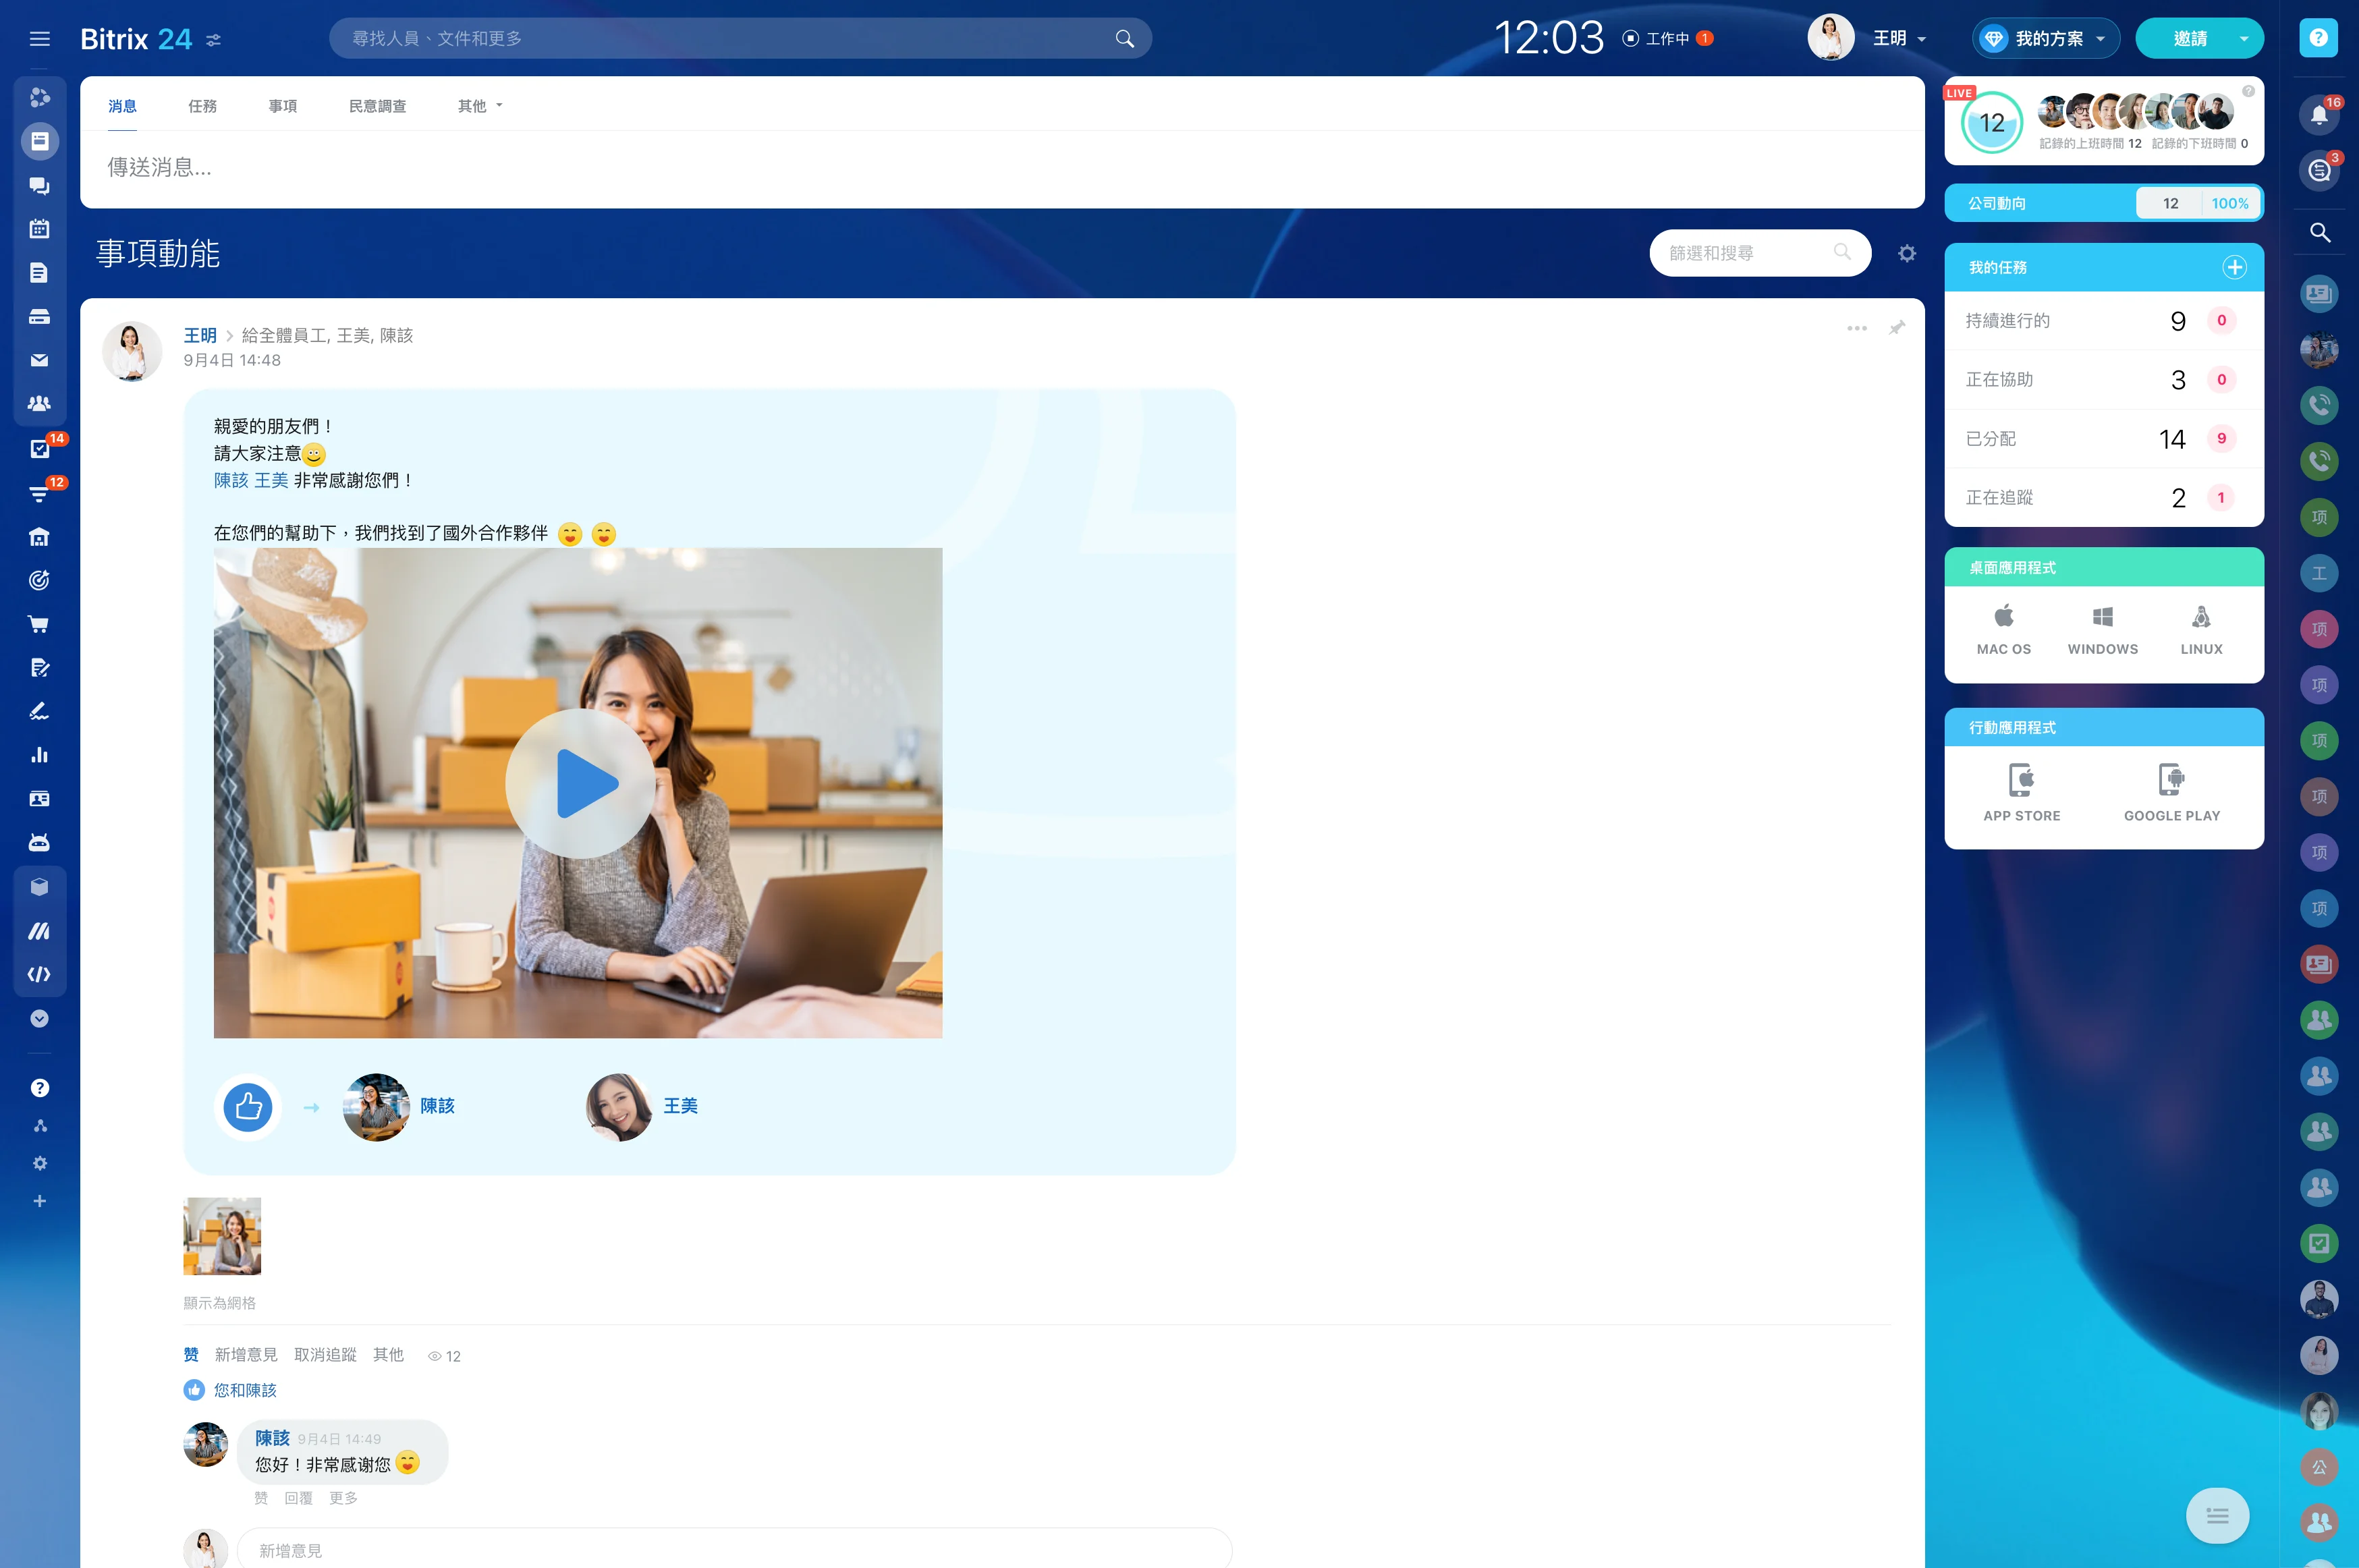
Task: Play the video in the post
Action: tap(580, 784)
